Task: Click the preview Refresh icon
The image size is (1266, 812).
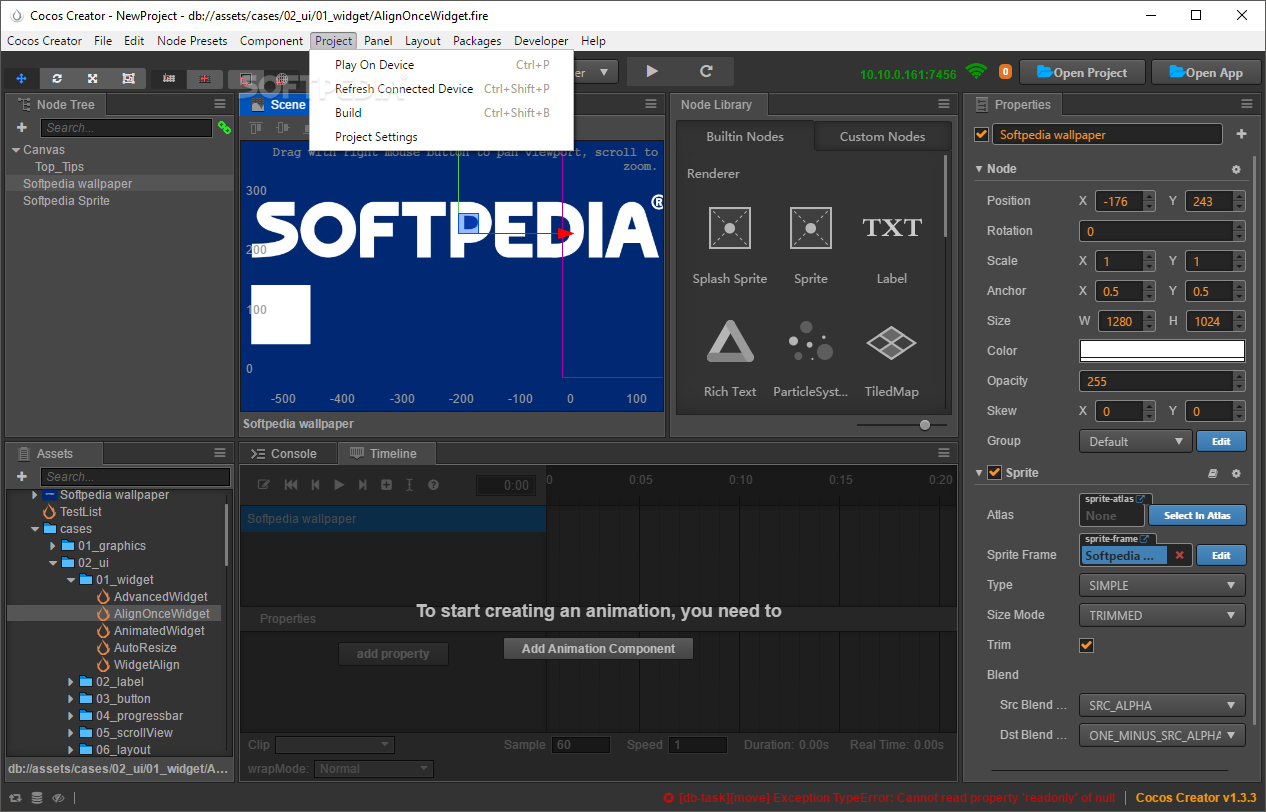Action: pos(706,72)
